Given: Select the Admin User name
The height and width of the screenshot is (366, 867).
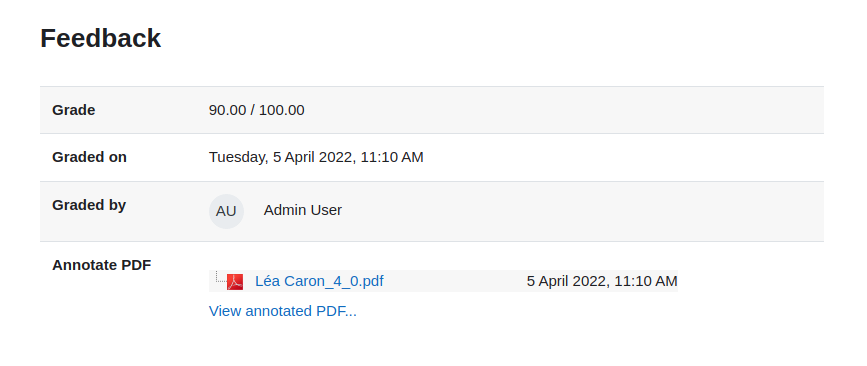Looking at the screenshot, I should (302, 210).
